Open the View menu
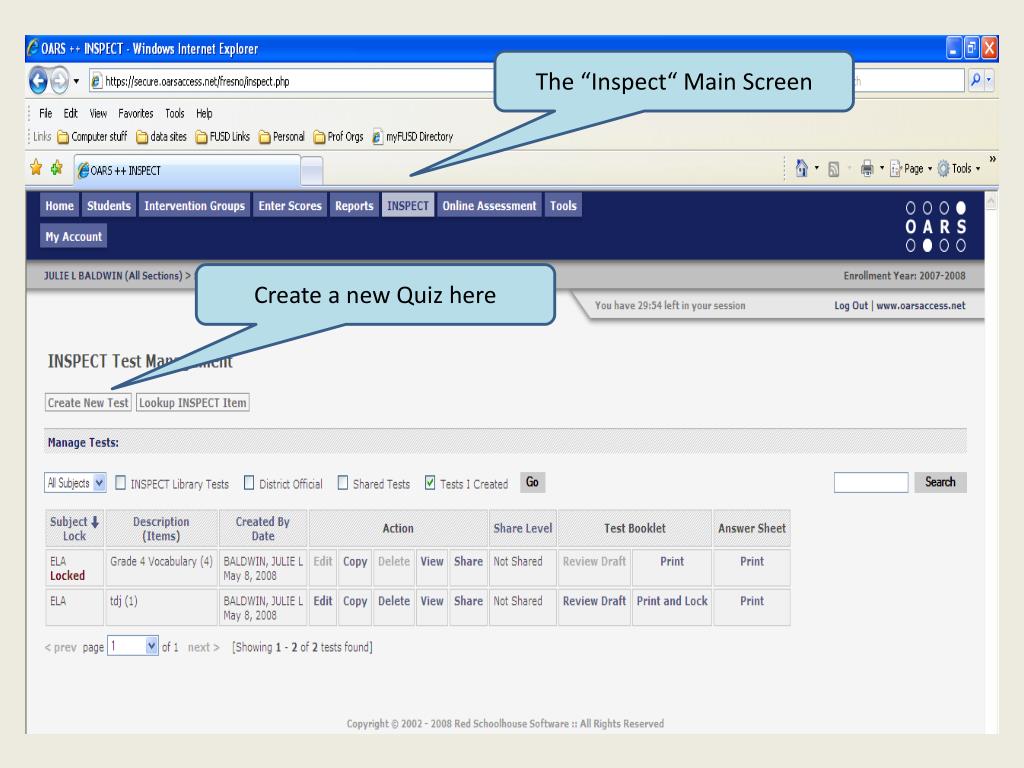The width and height of the screenshot is (1024, 768). click(x=98, y=113)
